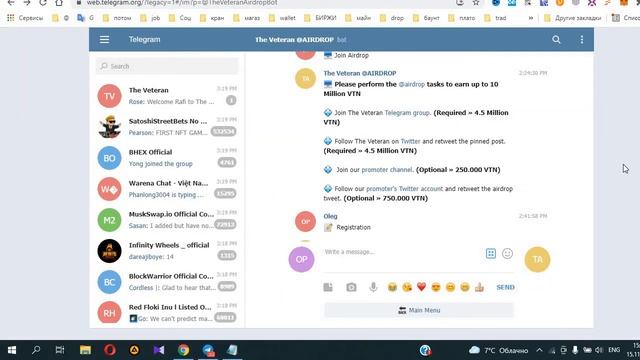Launch Opera from taskbar

[109, 350]
